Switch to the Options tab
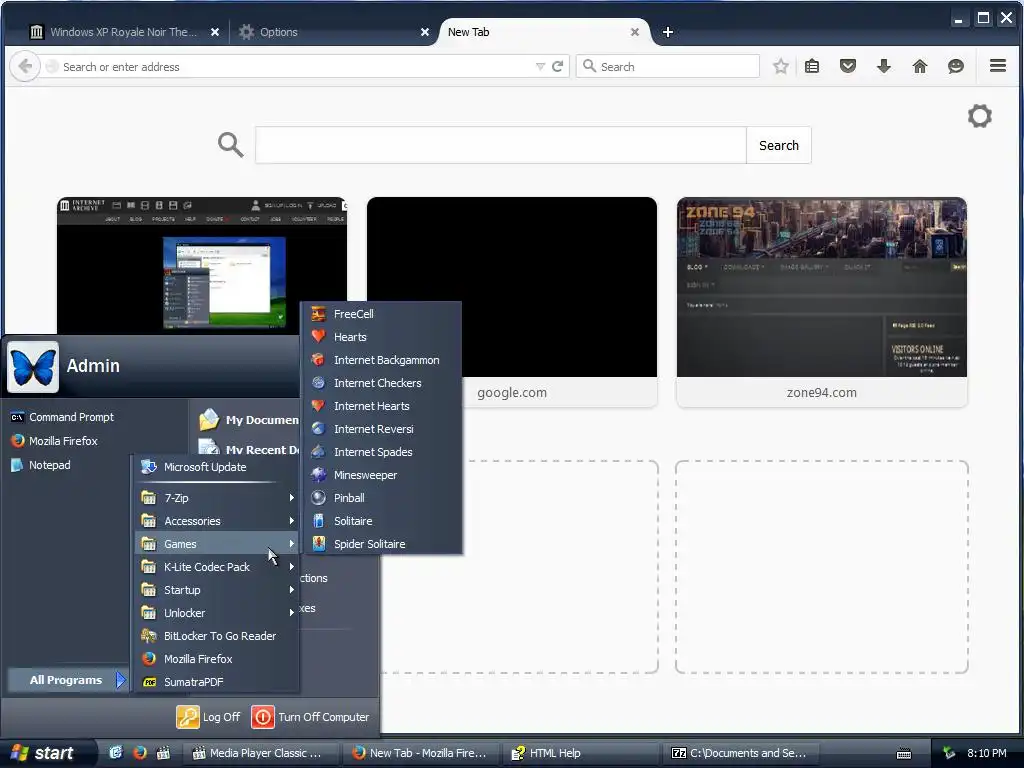The image size is (1024, 768). pyautogui.click(x=334, y=32)
